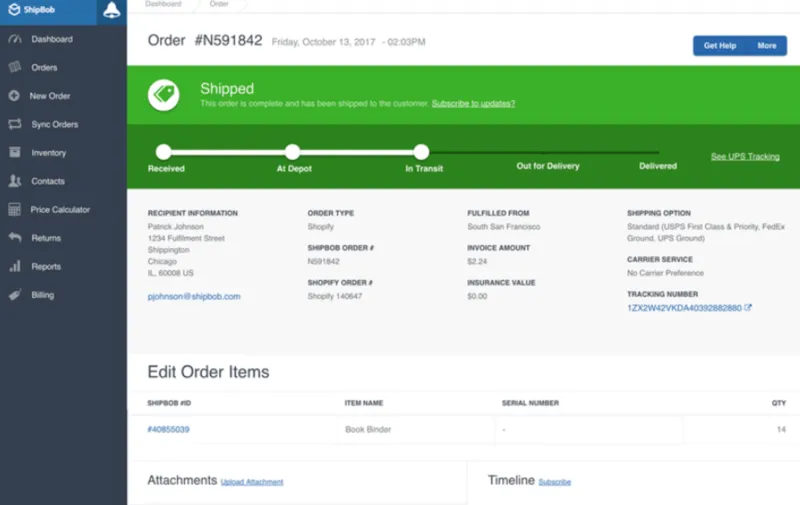Image resolution: width=800 pixels, height=505 pixels.
Task: Click the Sync Orders arrows icon
Action: (x=14, y=124)
